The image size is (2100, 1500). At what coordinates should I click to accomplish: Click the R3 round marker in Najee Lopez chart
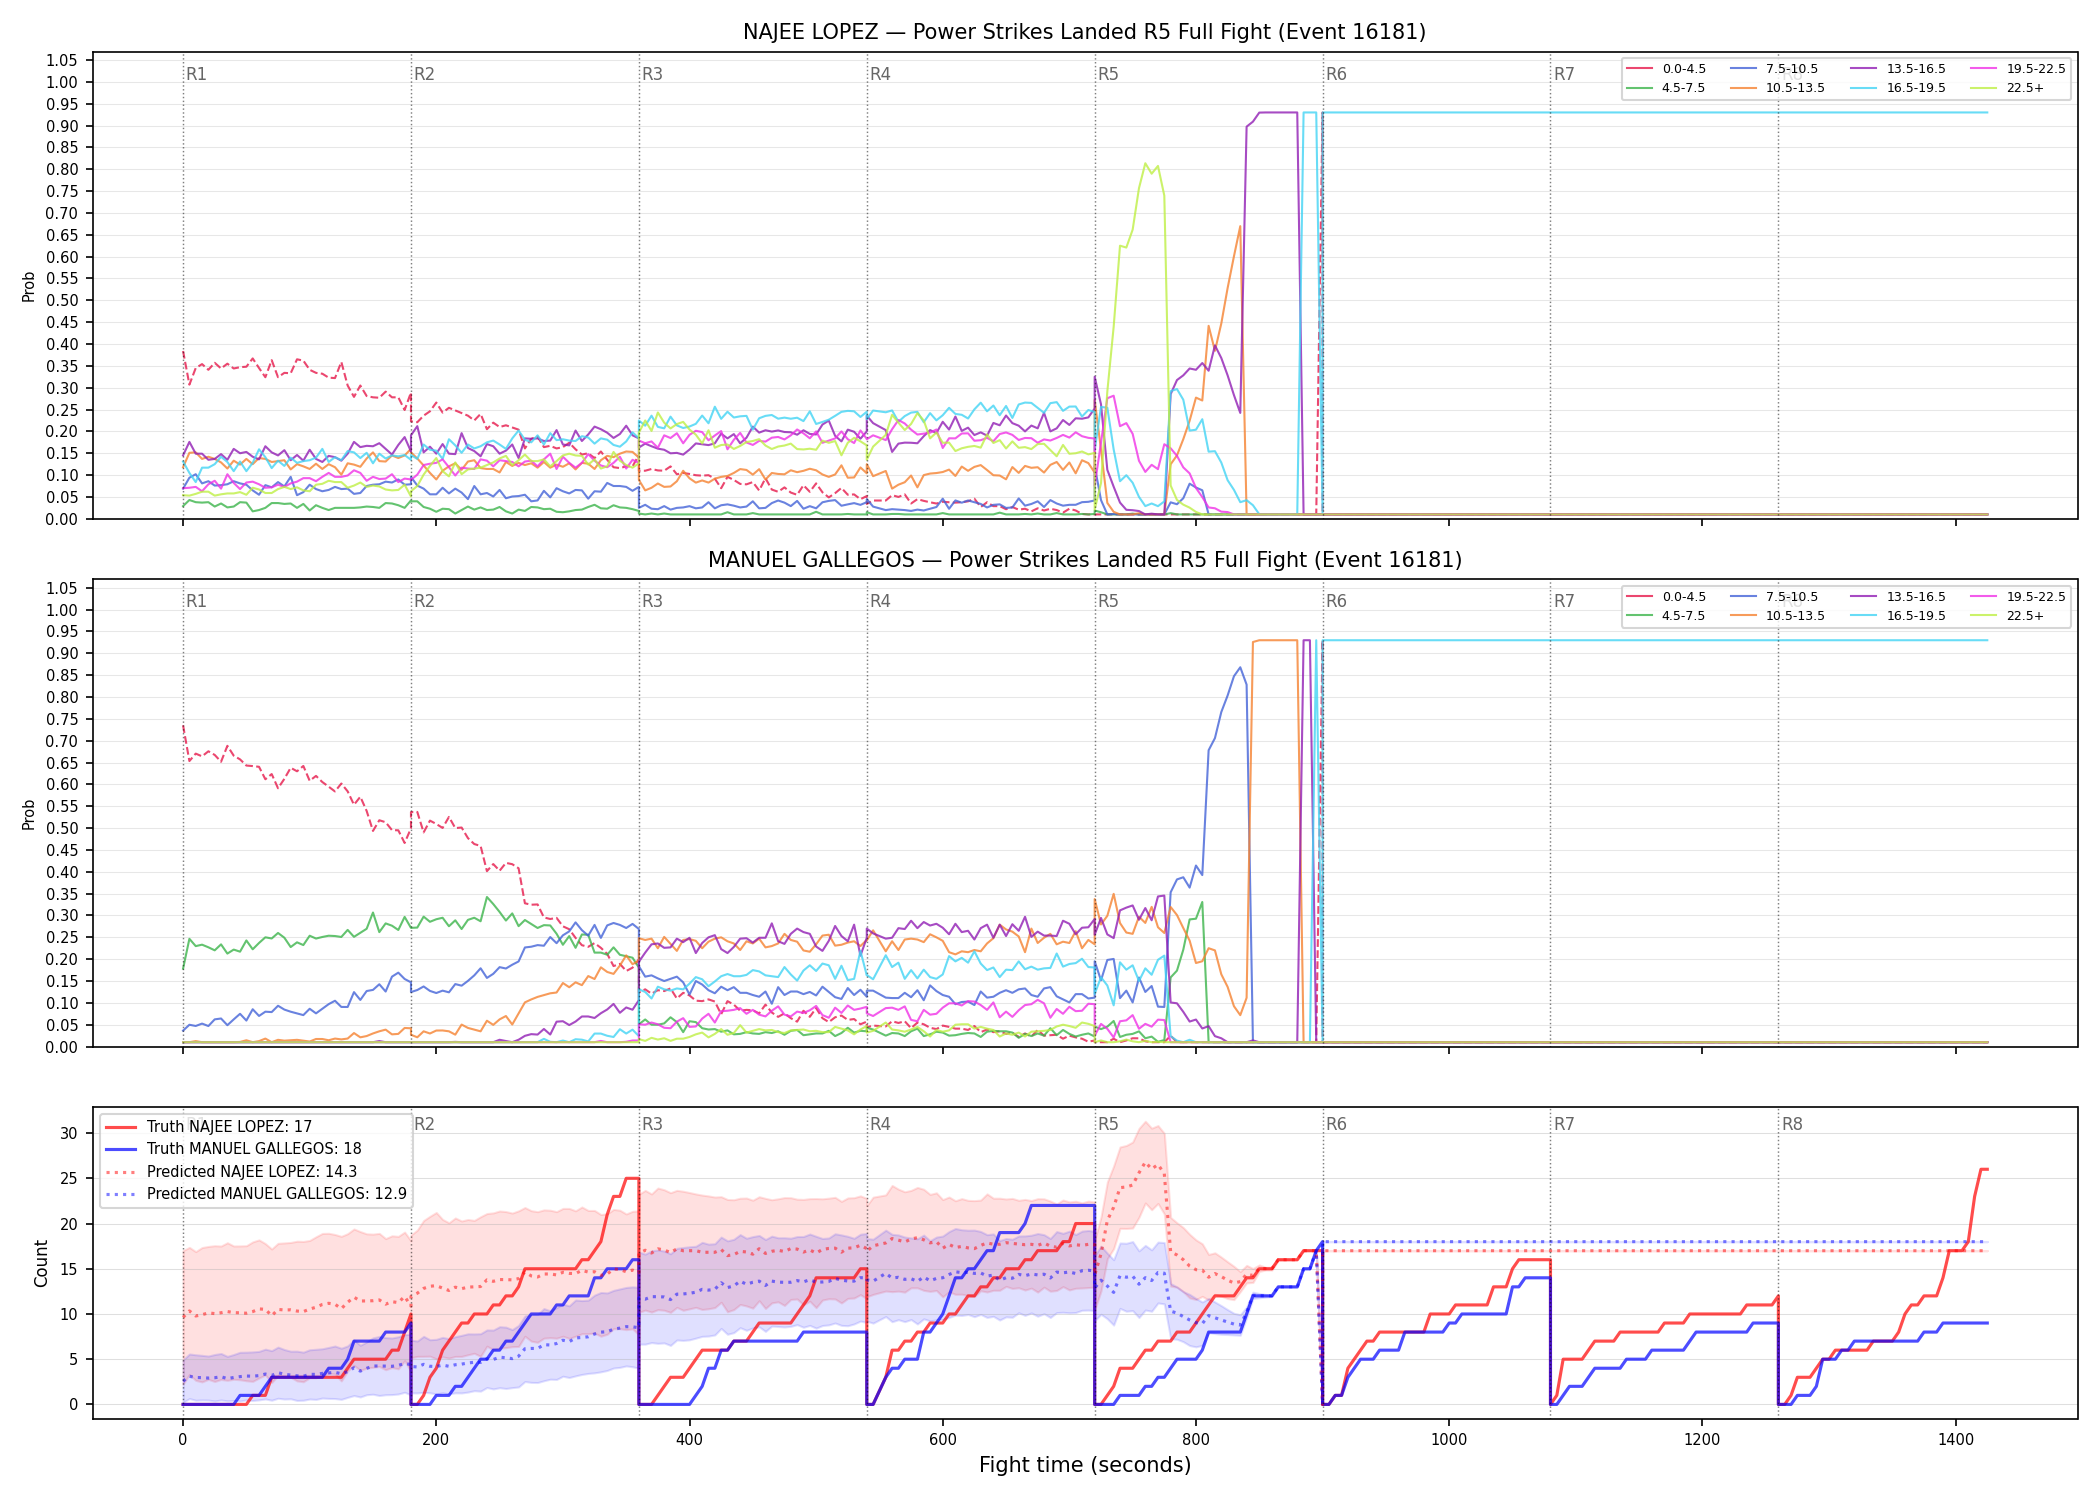tap(652, 74)
